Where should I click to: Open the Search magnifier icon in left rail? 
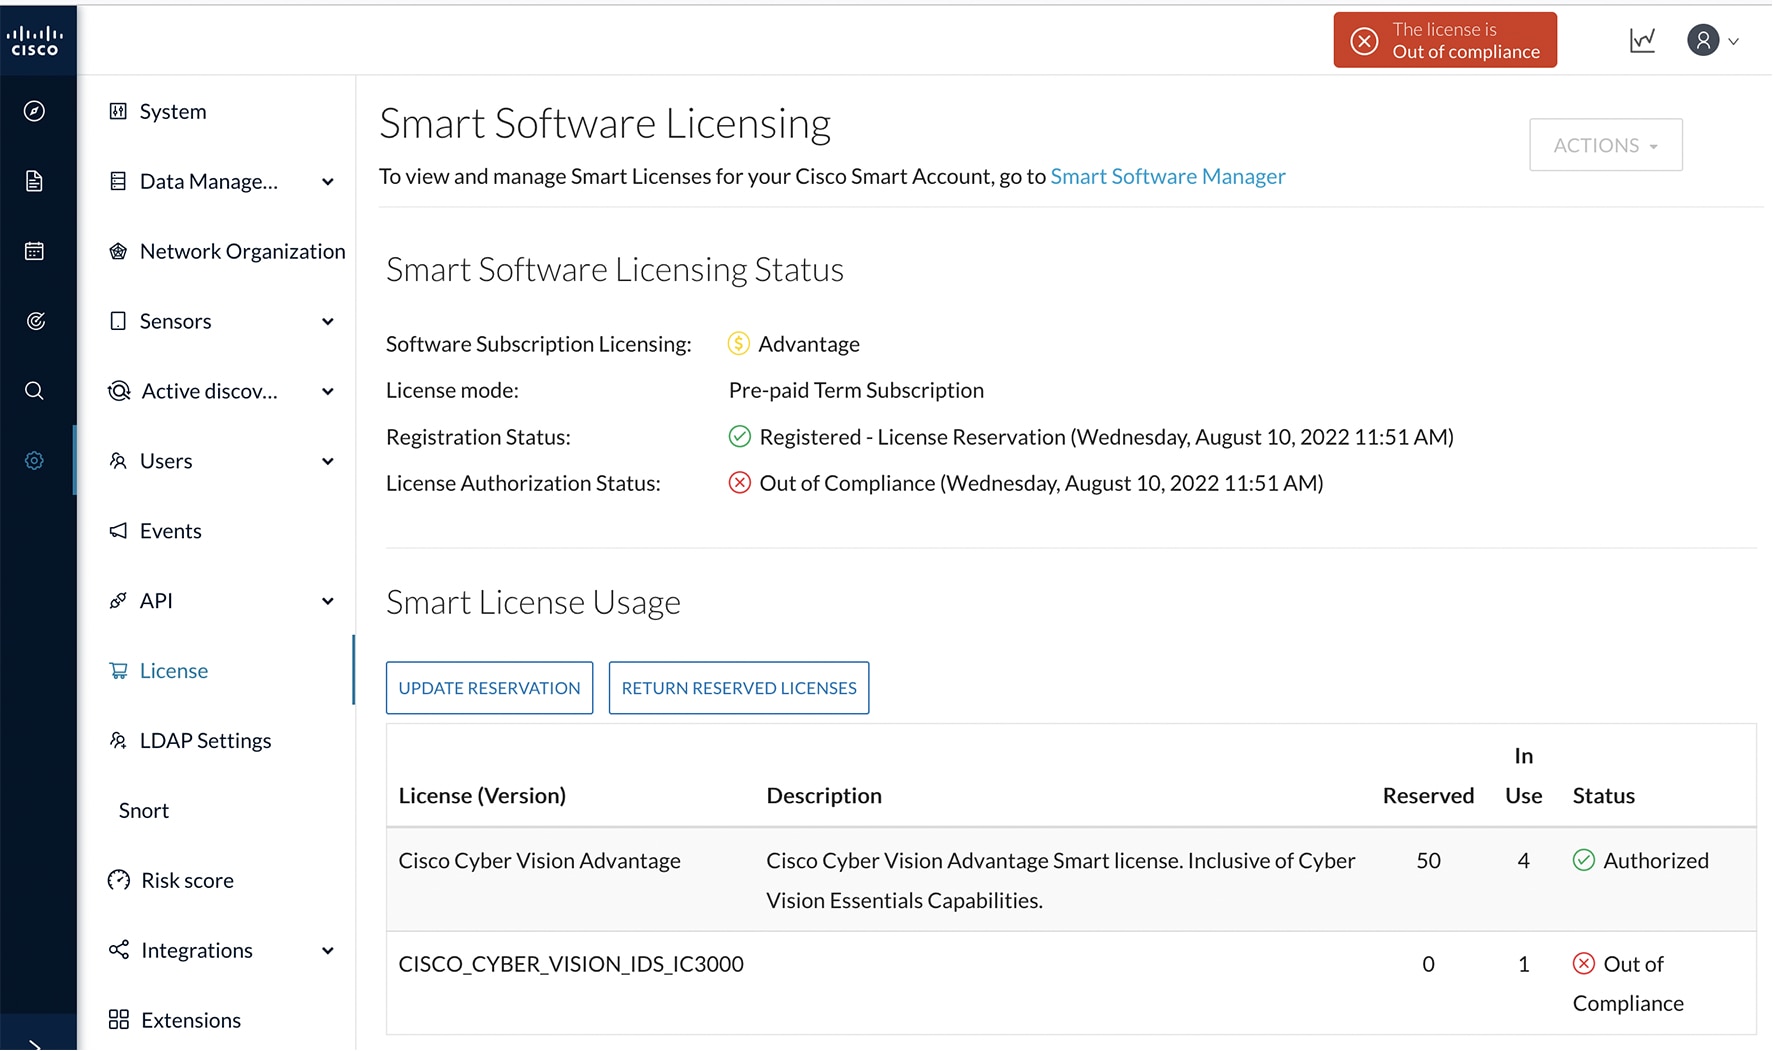(34, 391)
